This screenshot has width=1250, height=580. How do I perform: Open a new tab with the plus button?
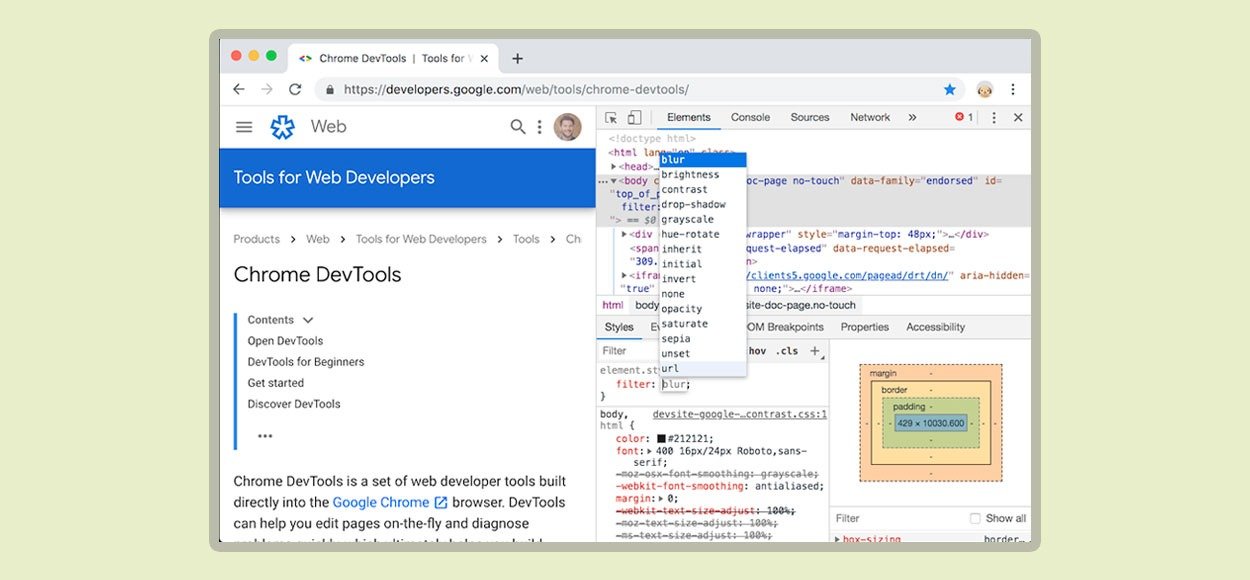[x=517, y=58]
